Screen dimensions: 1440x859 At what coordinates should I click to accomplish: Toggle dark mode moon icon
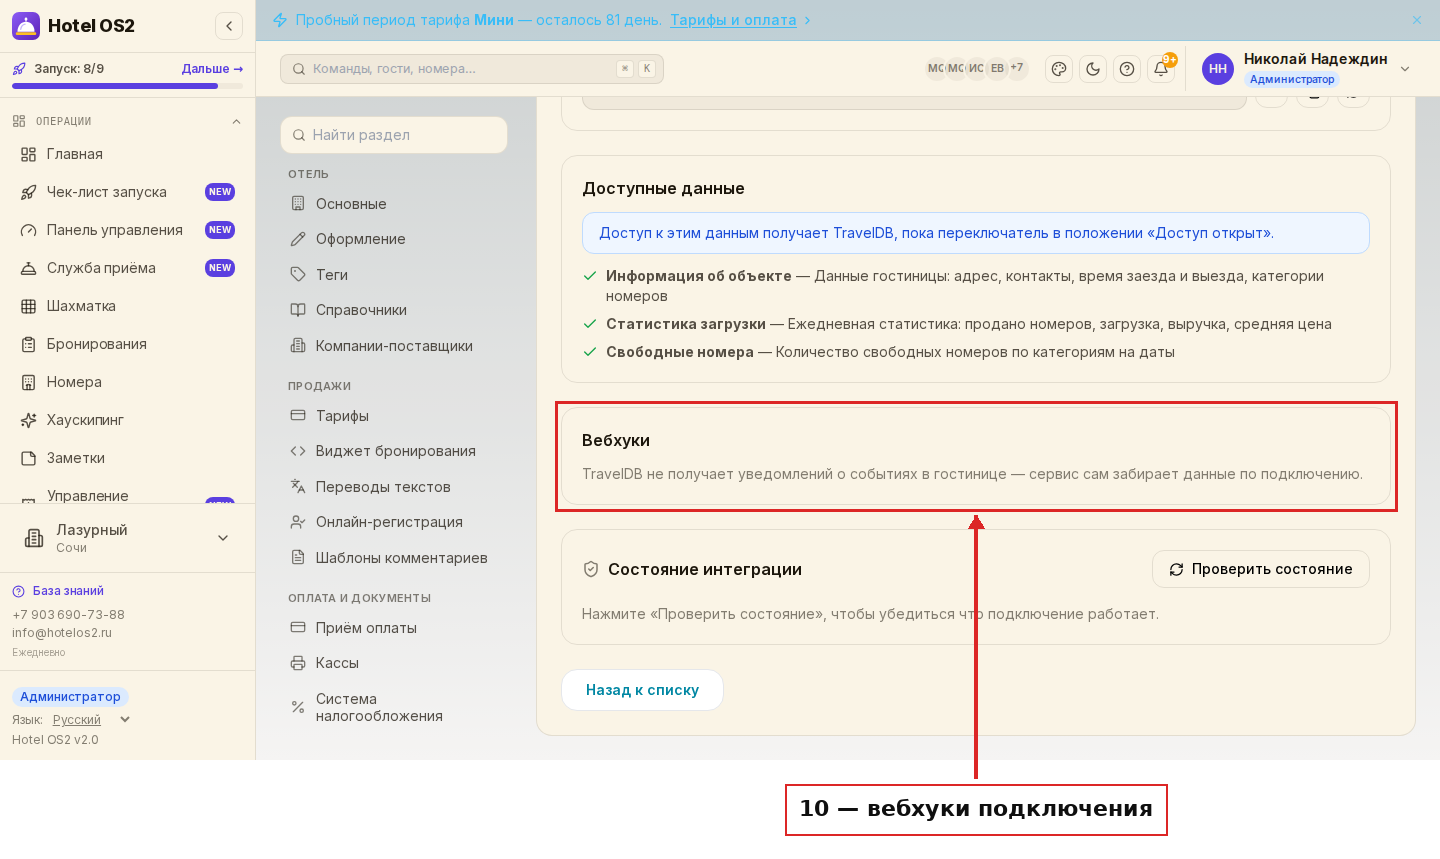click(x=1093, y=69)
